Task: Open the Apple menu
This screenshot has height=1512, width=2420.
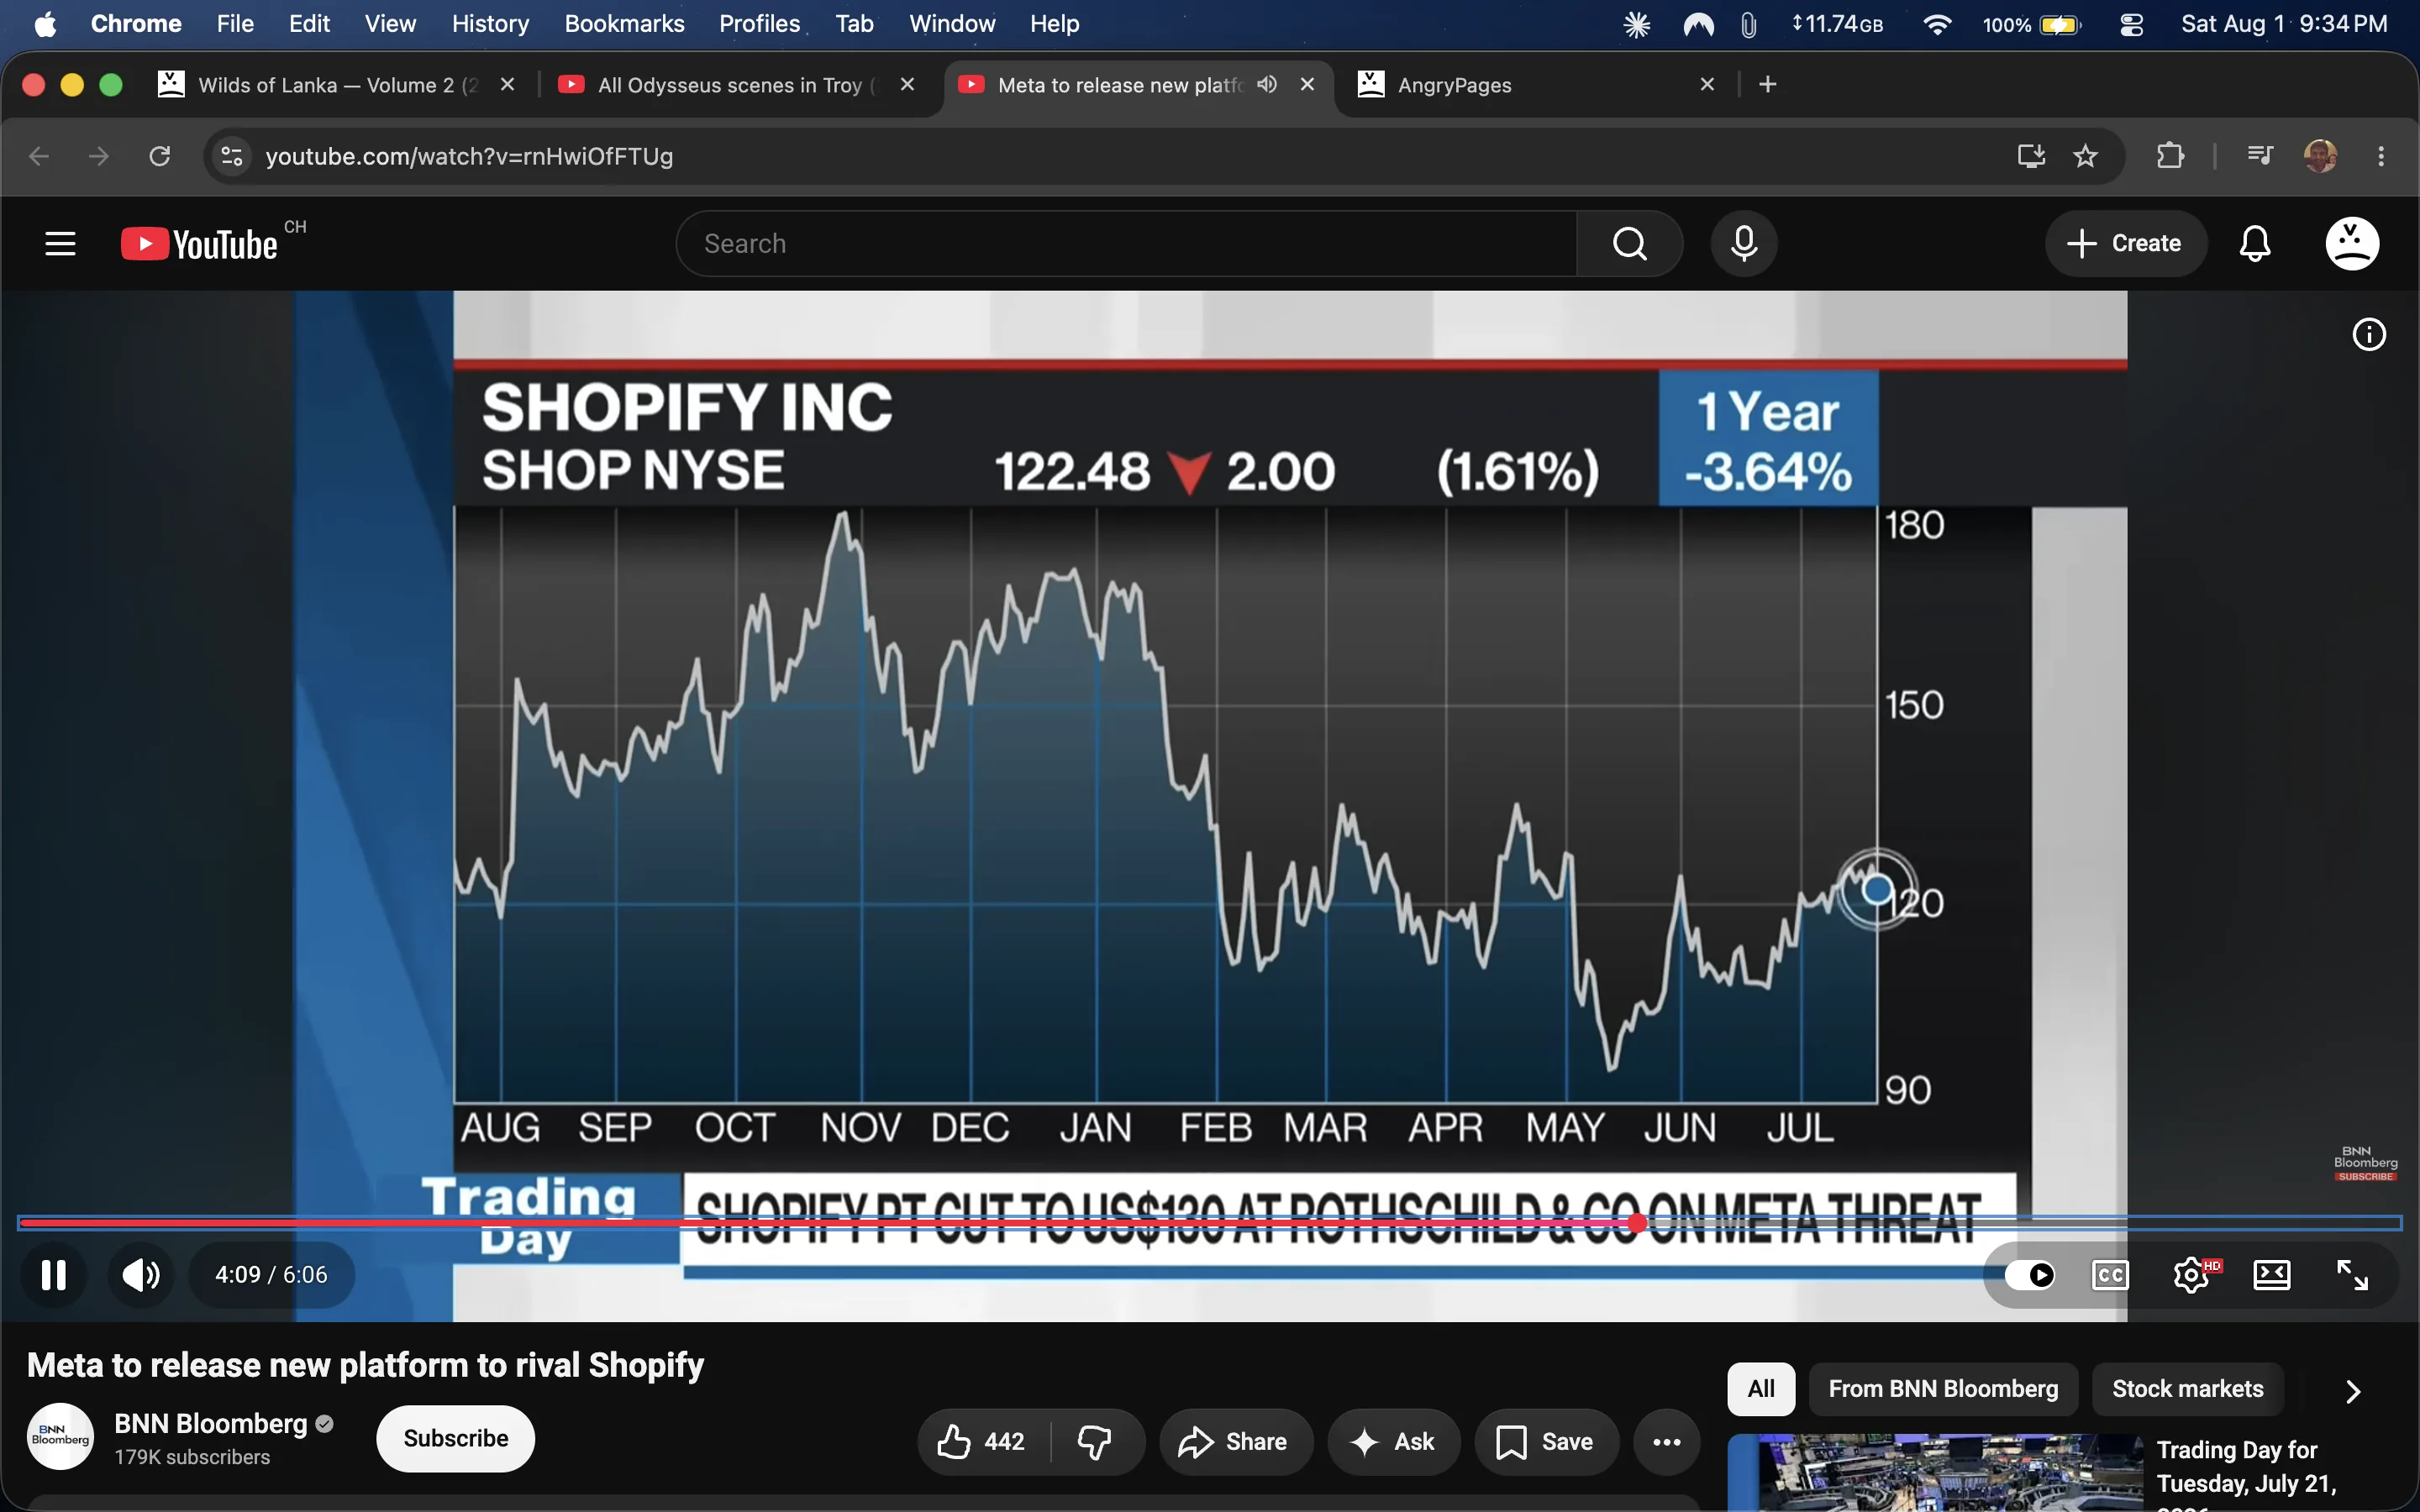Action: pos(45,24)
